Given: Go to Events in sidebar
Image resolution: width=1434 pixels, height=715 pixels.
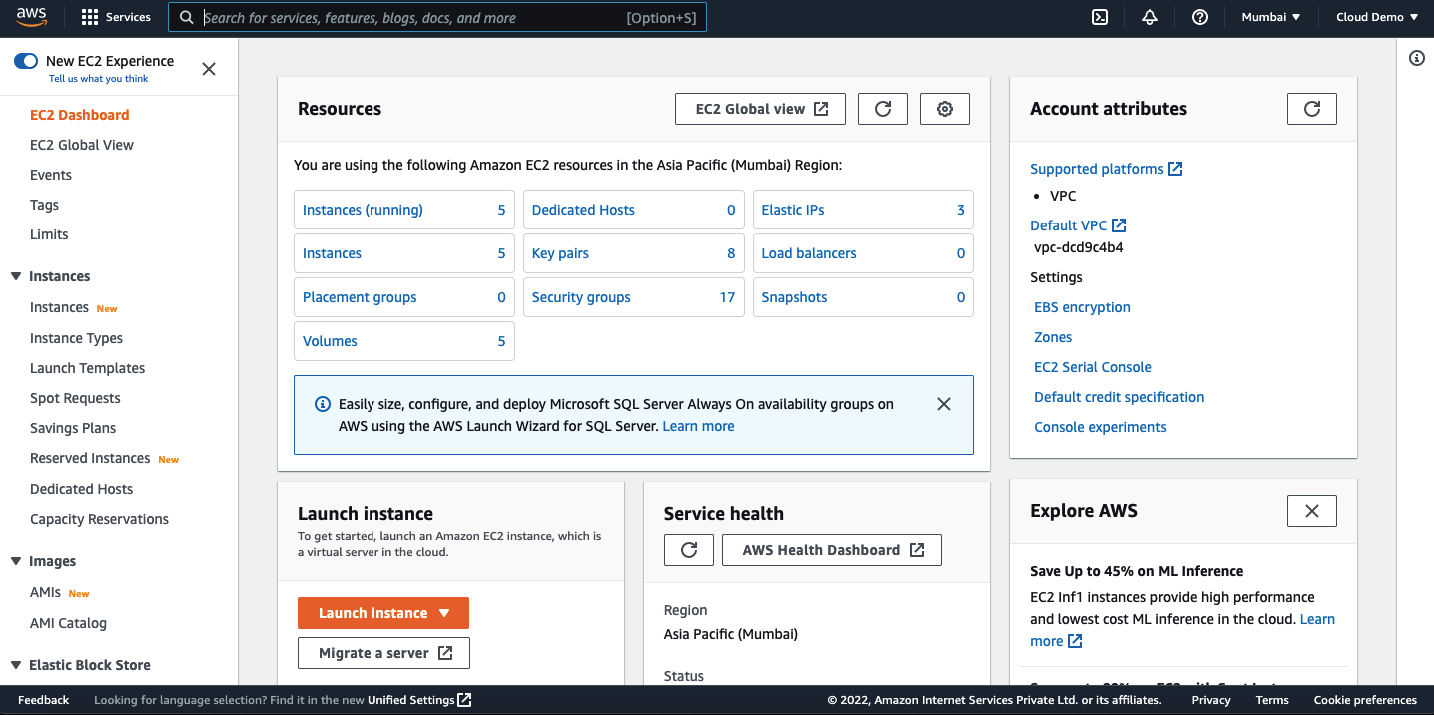Looking at the screenshot, I should click(51, 175).
